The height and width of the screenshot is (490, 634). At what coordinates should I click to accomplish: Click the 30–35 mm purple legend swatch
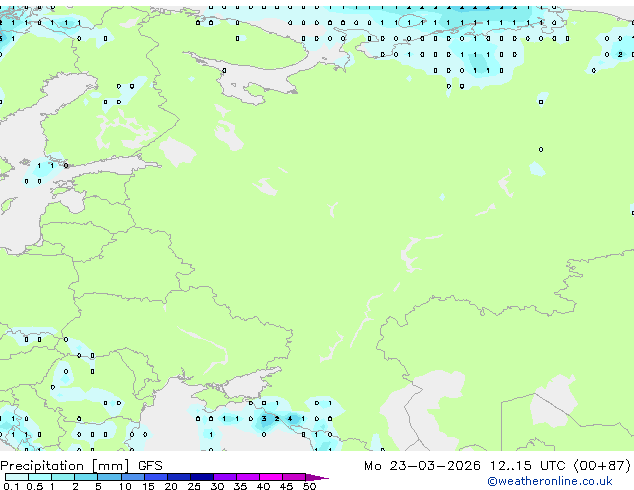225,477
